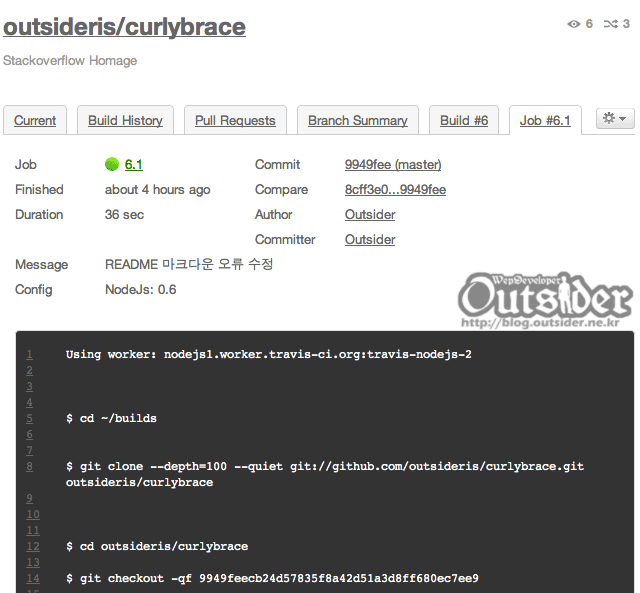The height and width of the screenshot is (593, 640).
Task: Click log line number 11
Action: 33,531
